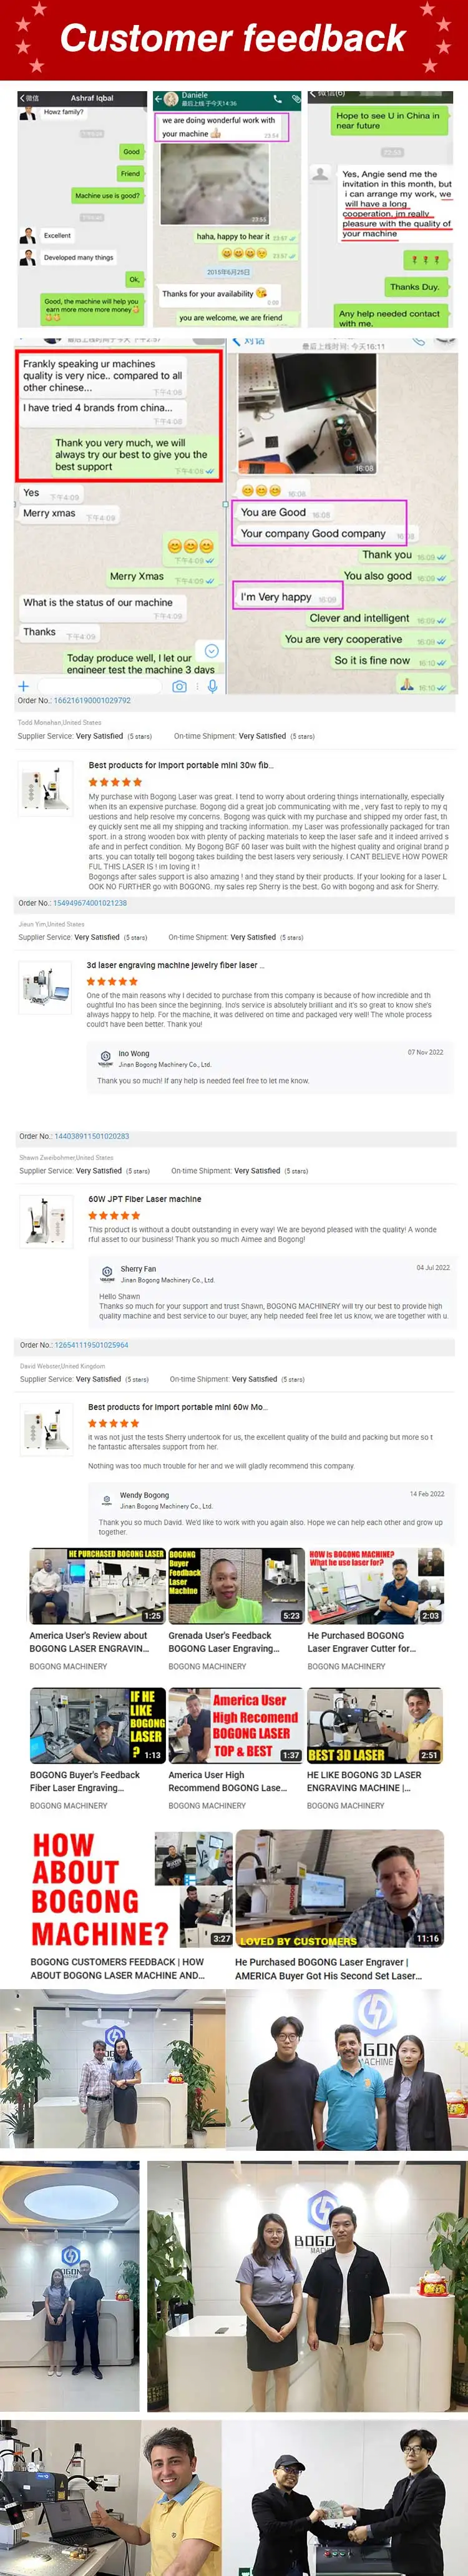468x2576 pixels.
Task: Tap the attachment paperclip in Daniele chat
Action: pyautogui.click(x=295, y=100)
